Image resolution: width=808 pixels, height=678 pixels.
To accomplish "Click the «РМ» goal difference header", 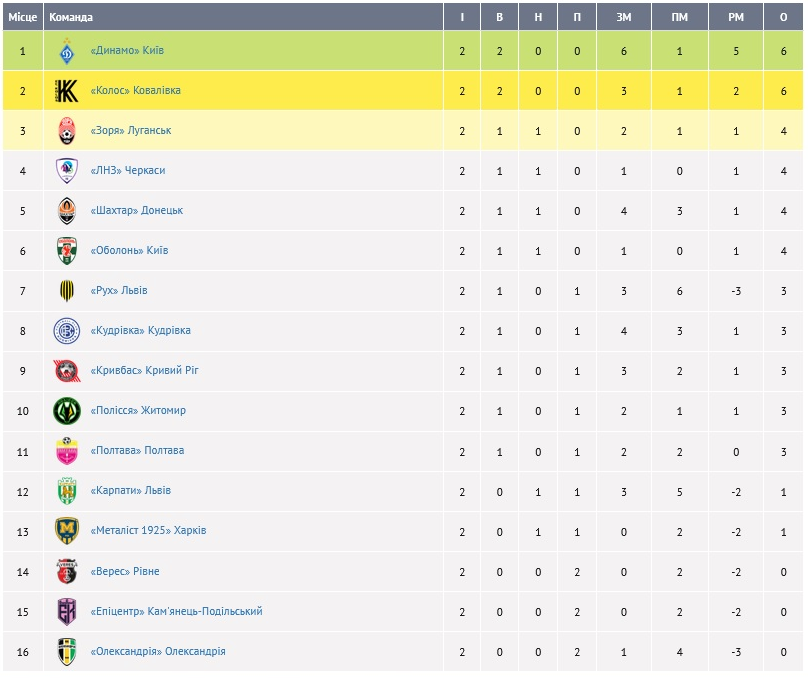I will pos(736,17).
